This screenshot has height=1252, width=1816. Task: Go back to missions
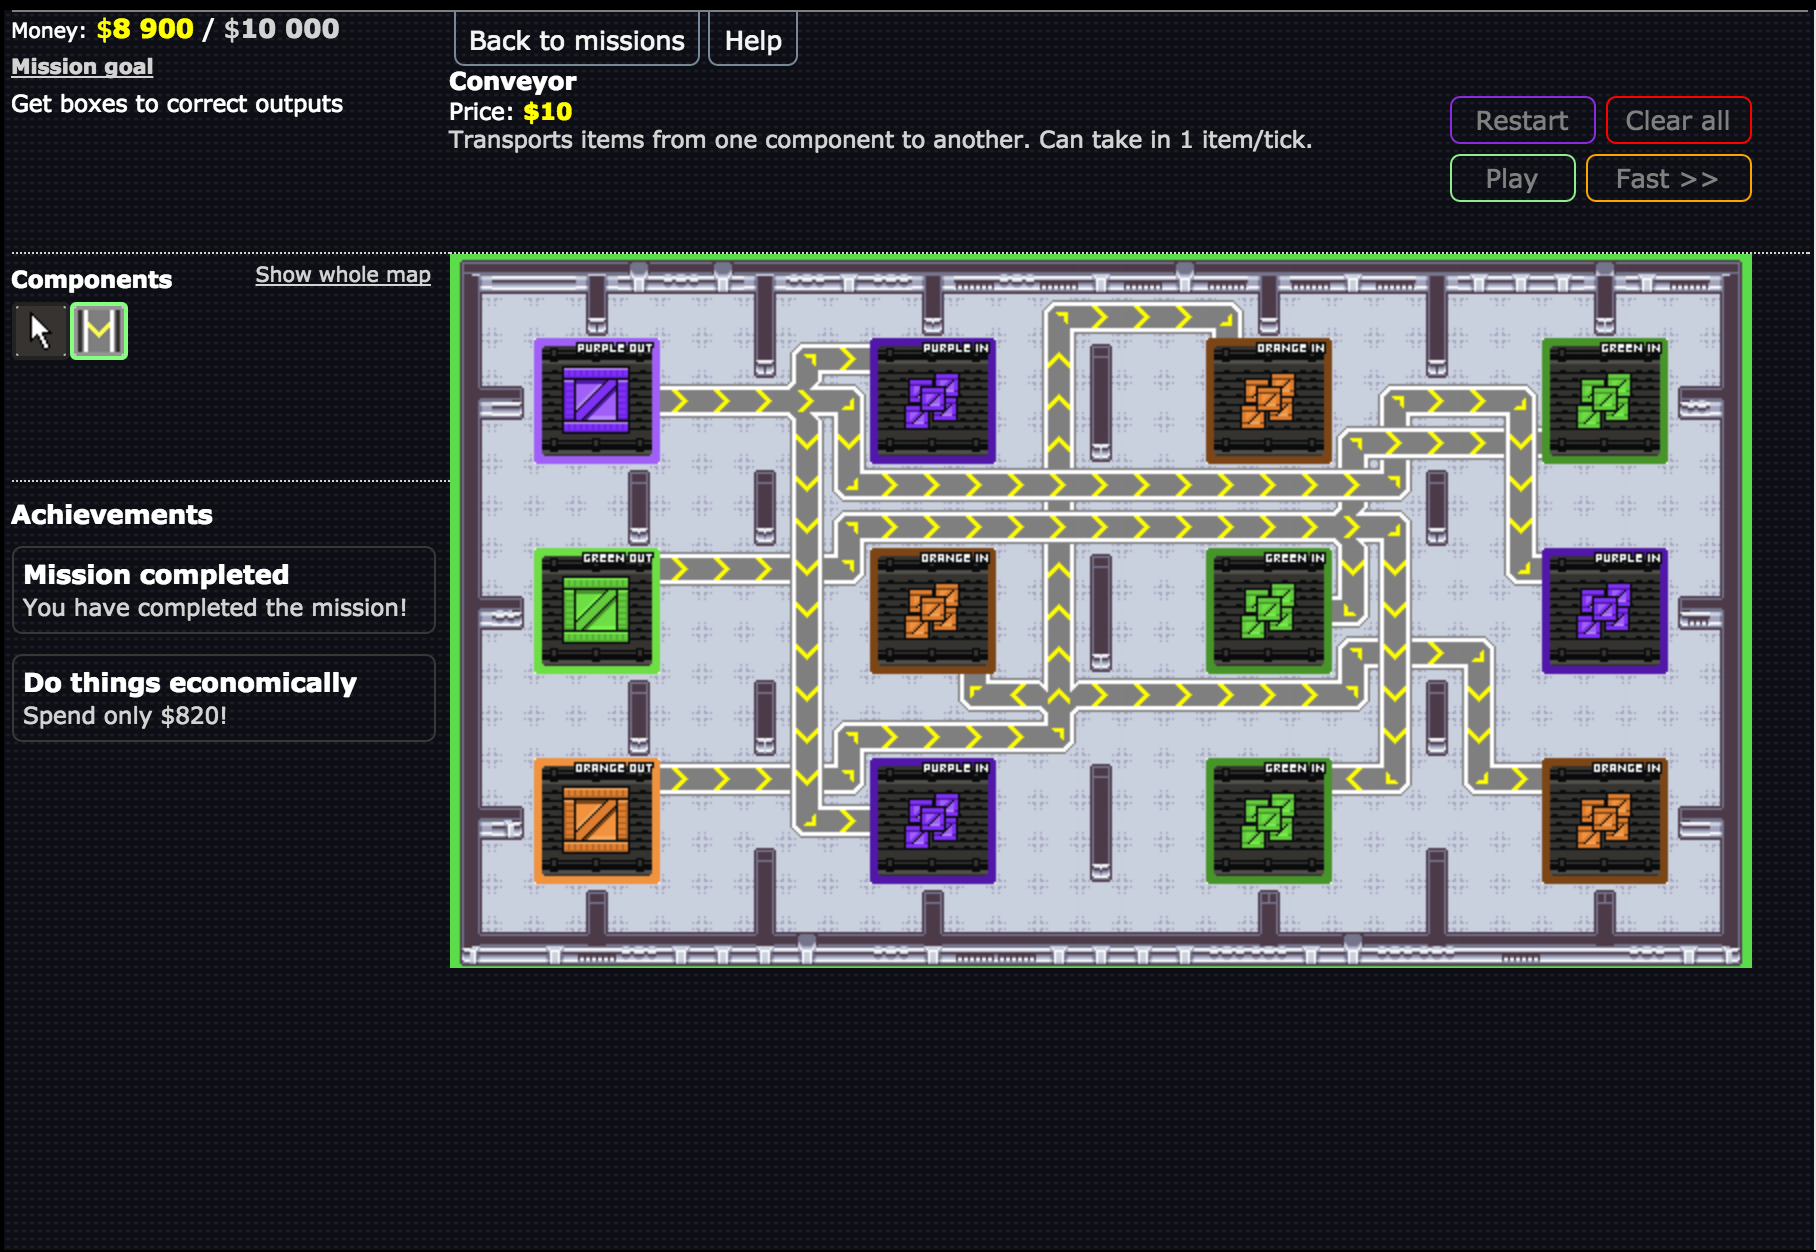577,41
